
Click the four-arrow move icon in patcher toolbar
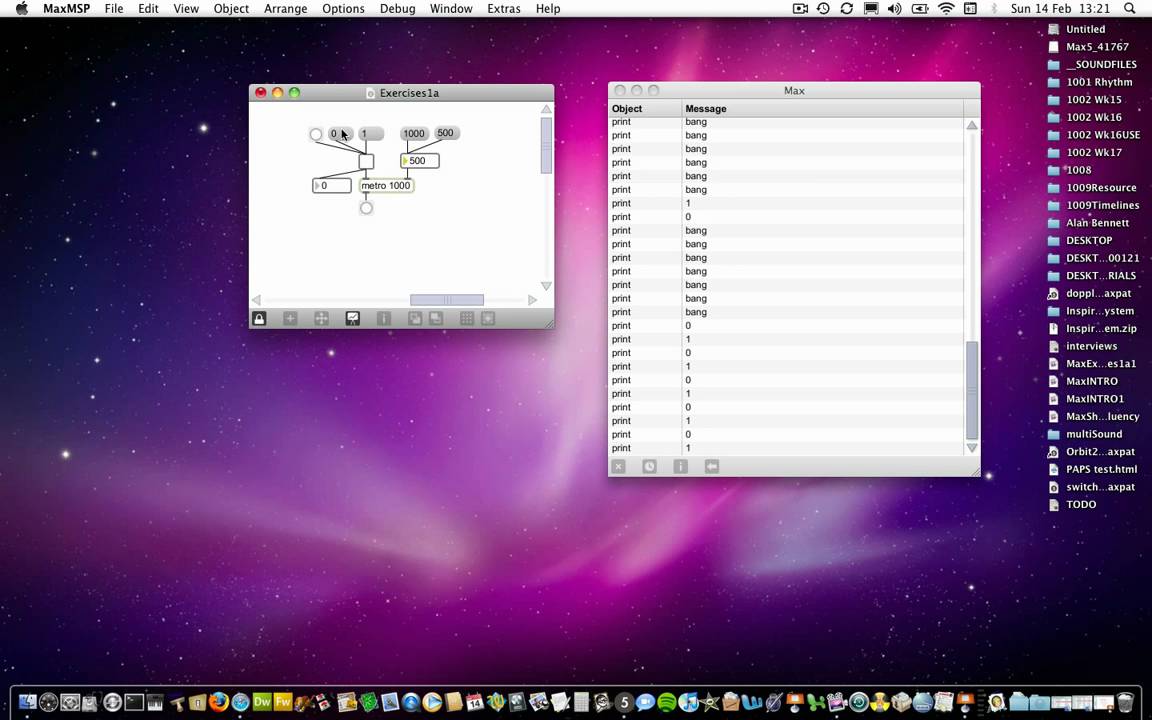coord(321,319)
